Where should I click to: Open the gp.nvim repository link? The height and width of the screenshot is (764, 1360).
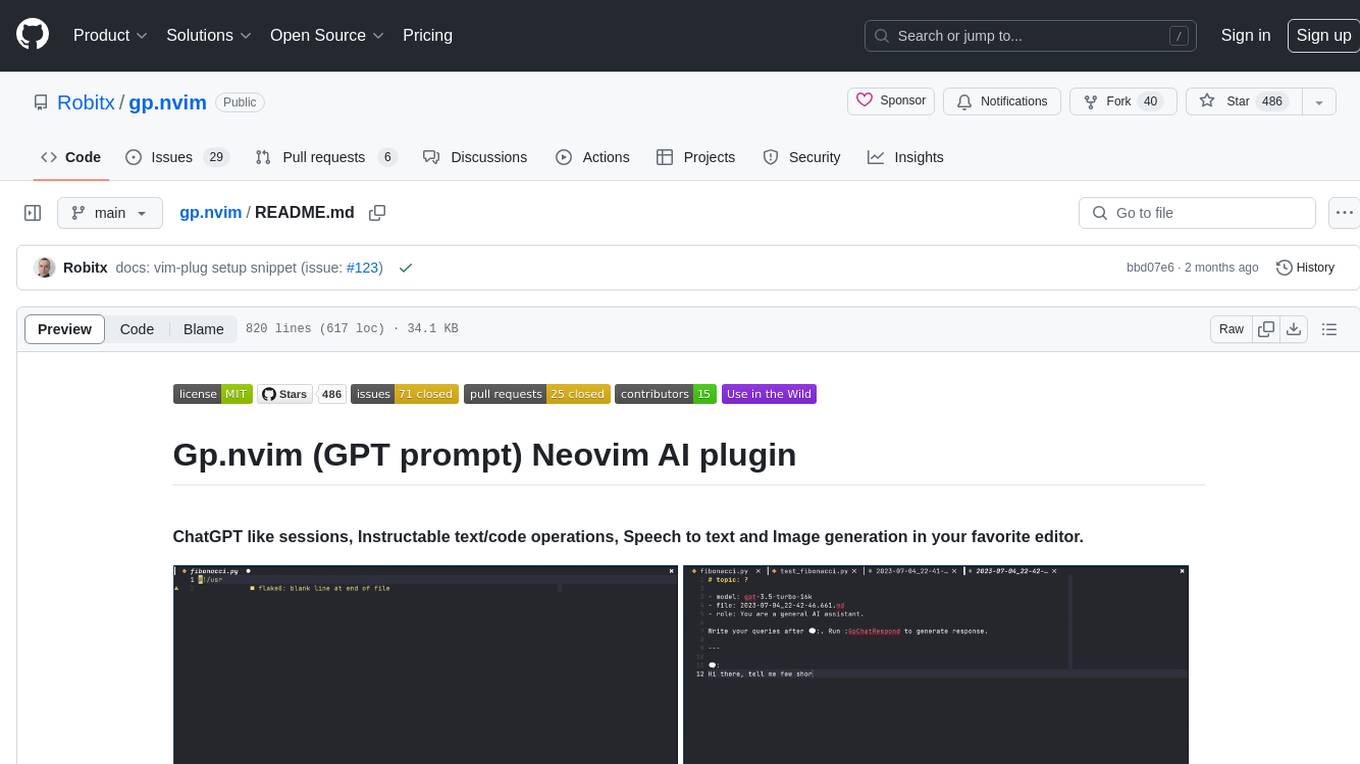tap(168, 102)
